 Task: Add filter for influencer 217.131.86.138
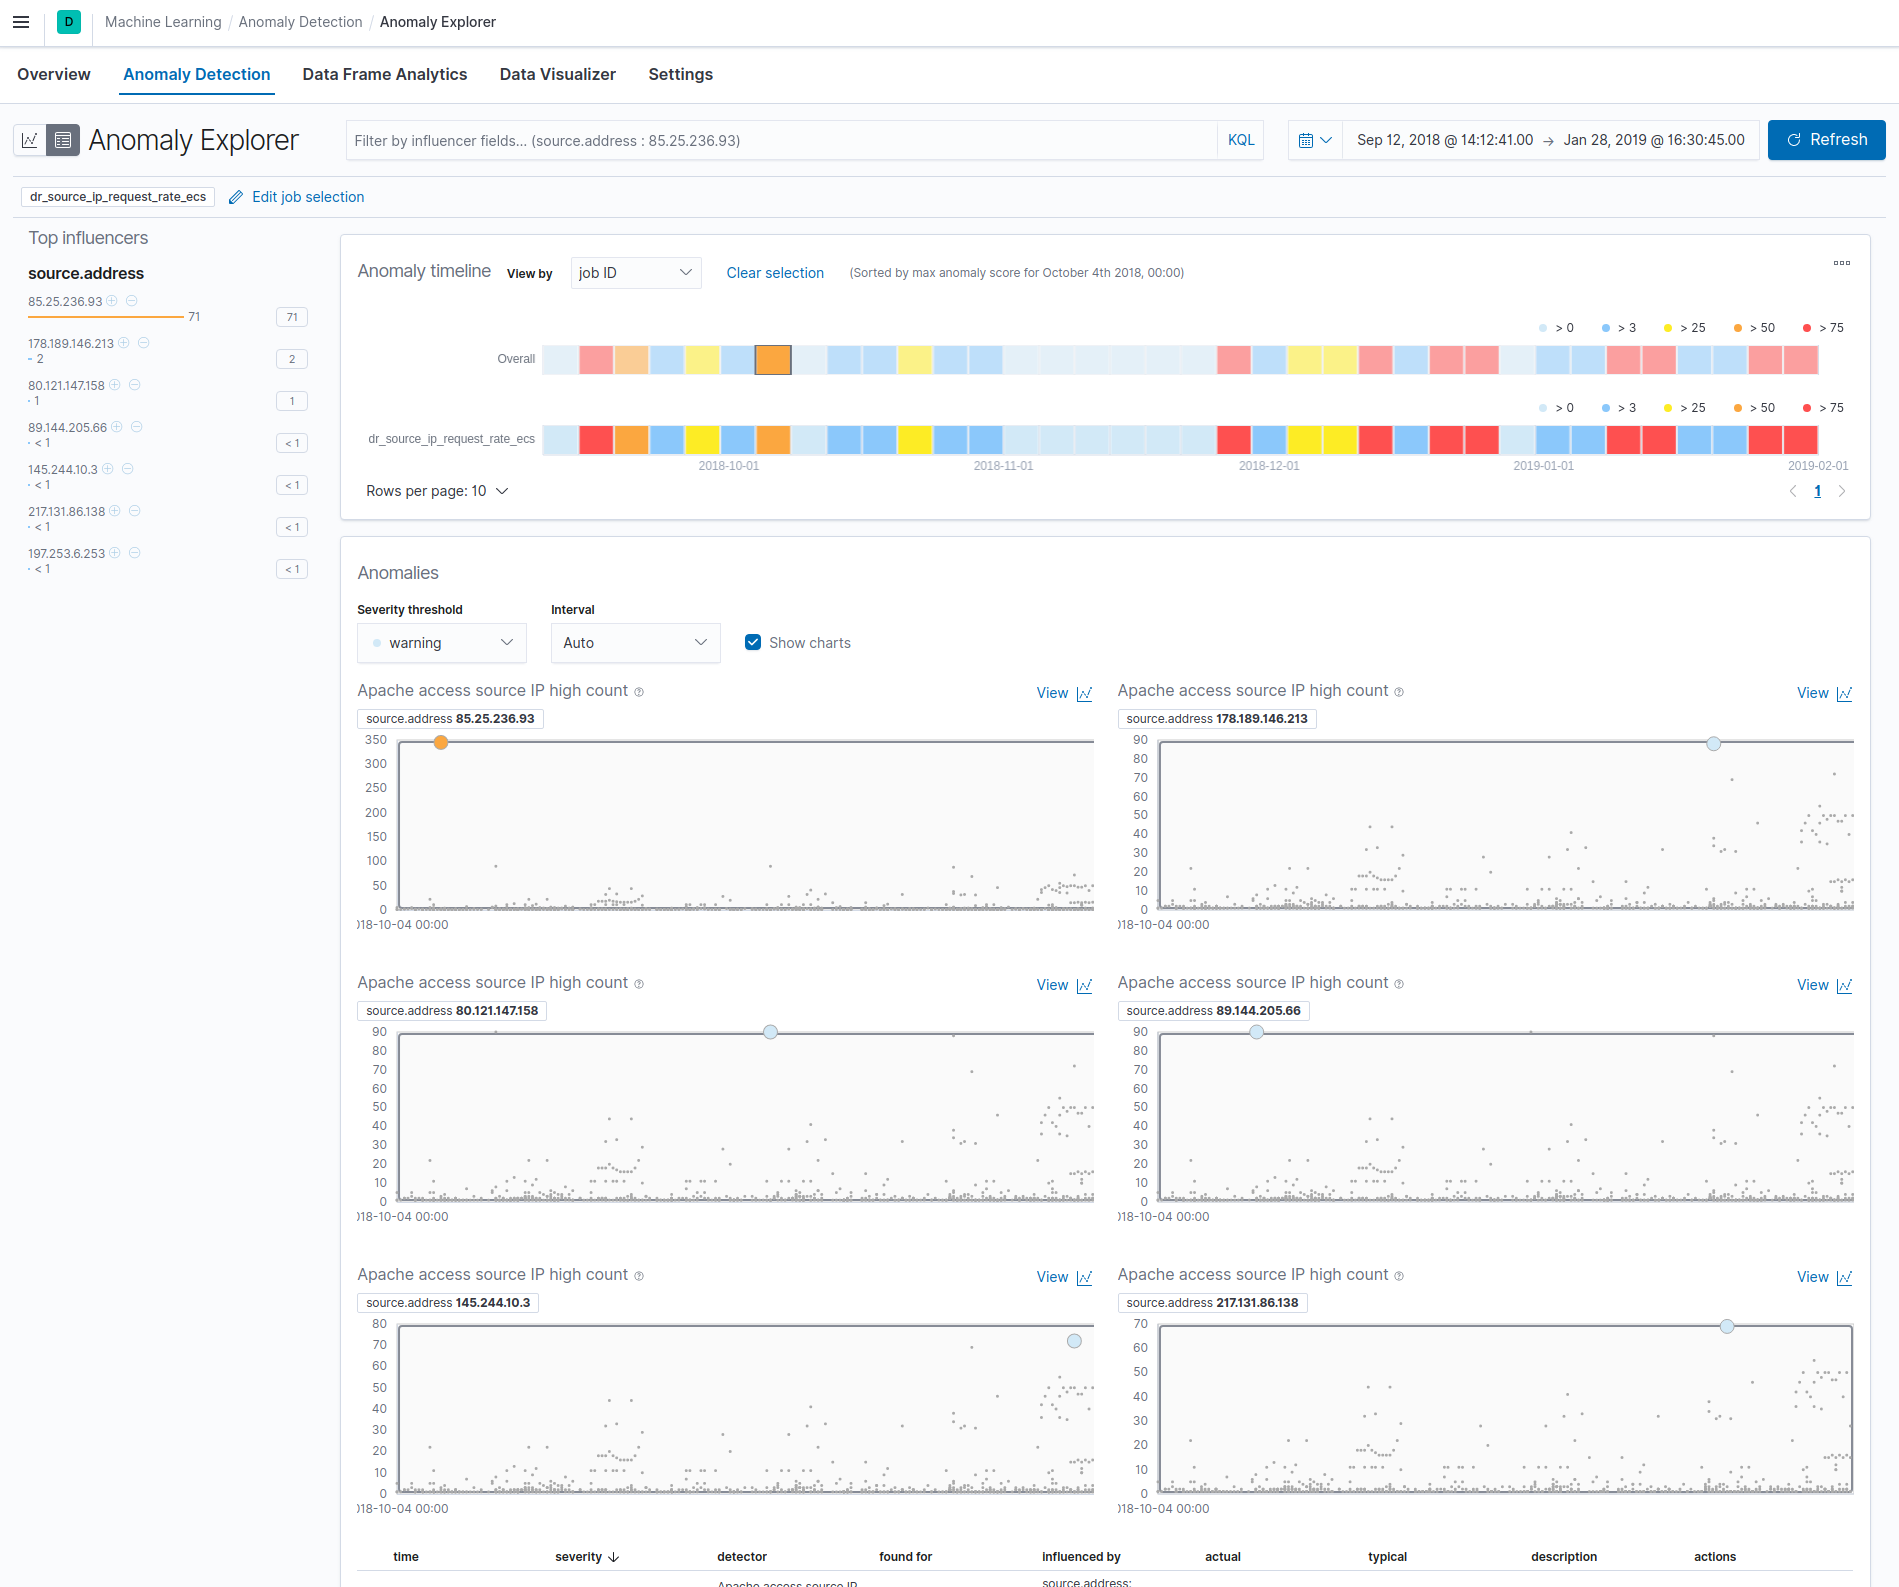[x=115, y=511]
